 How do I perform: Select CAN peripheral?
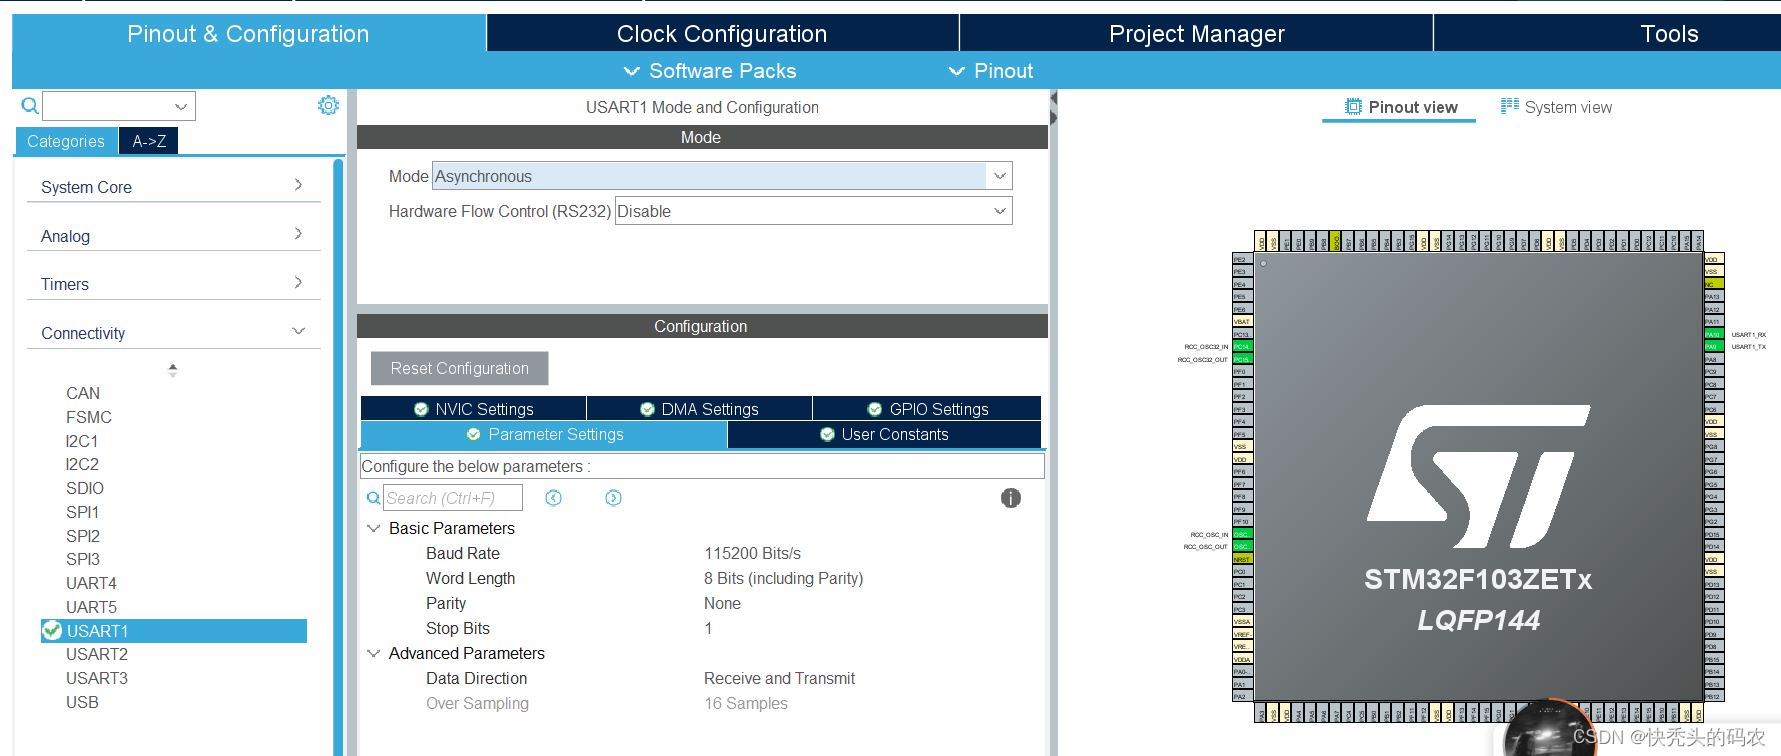(x=83, y=393)
